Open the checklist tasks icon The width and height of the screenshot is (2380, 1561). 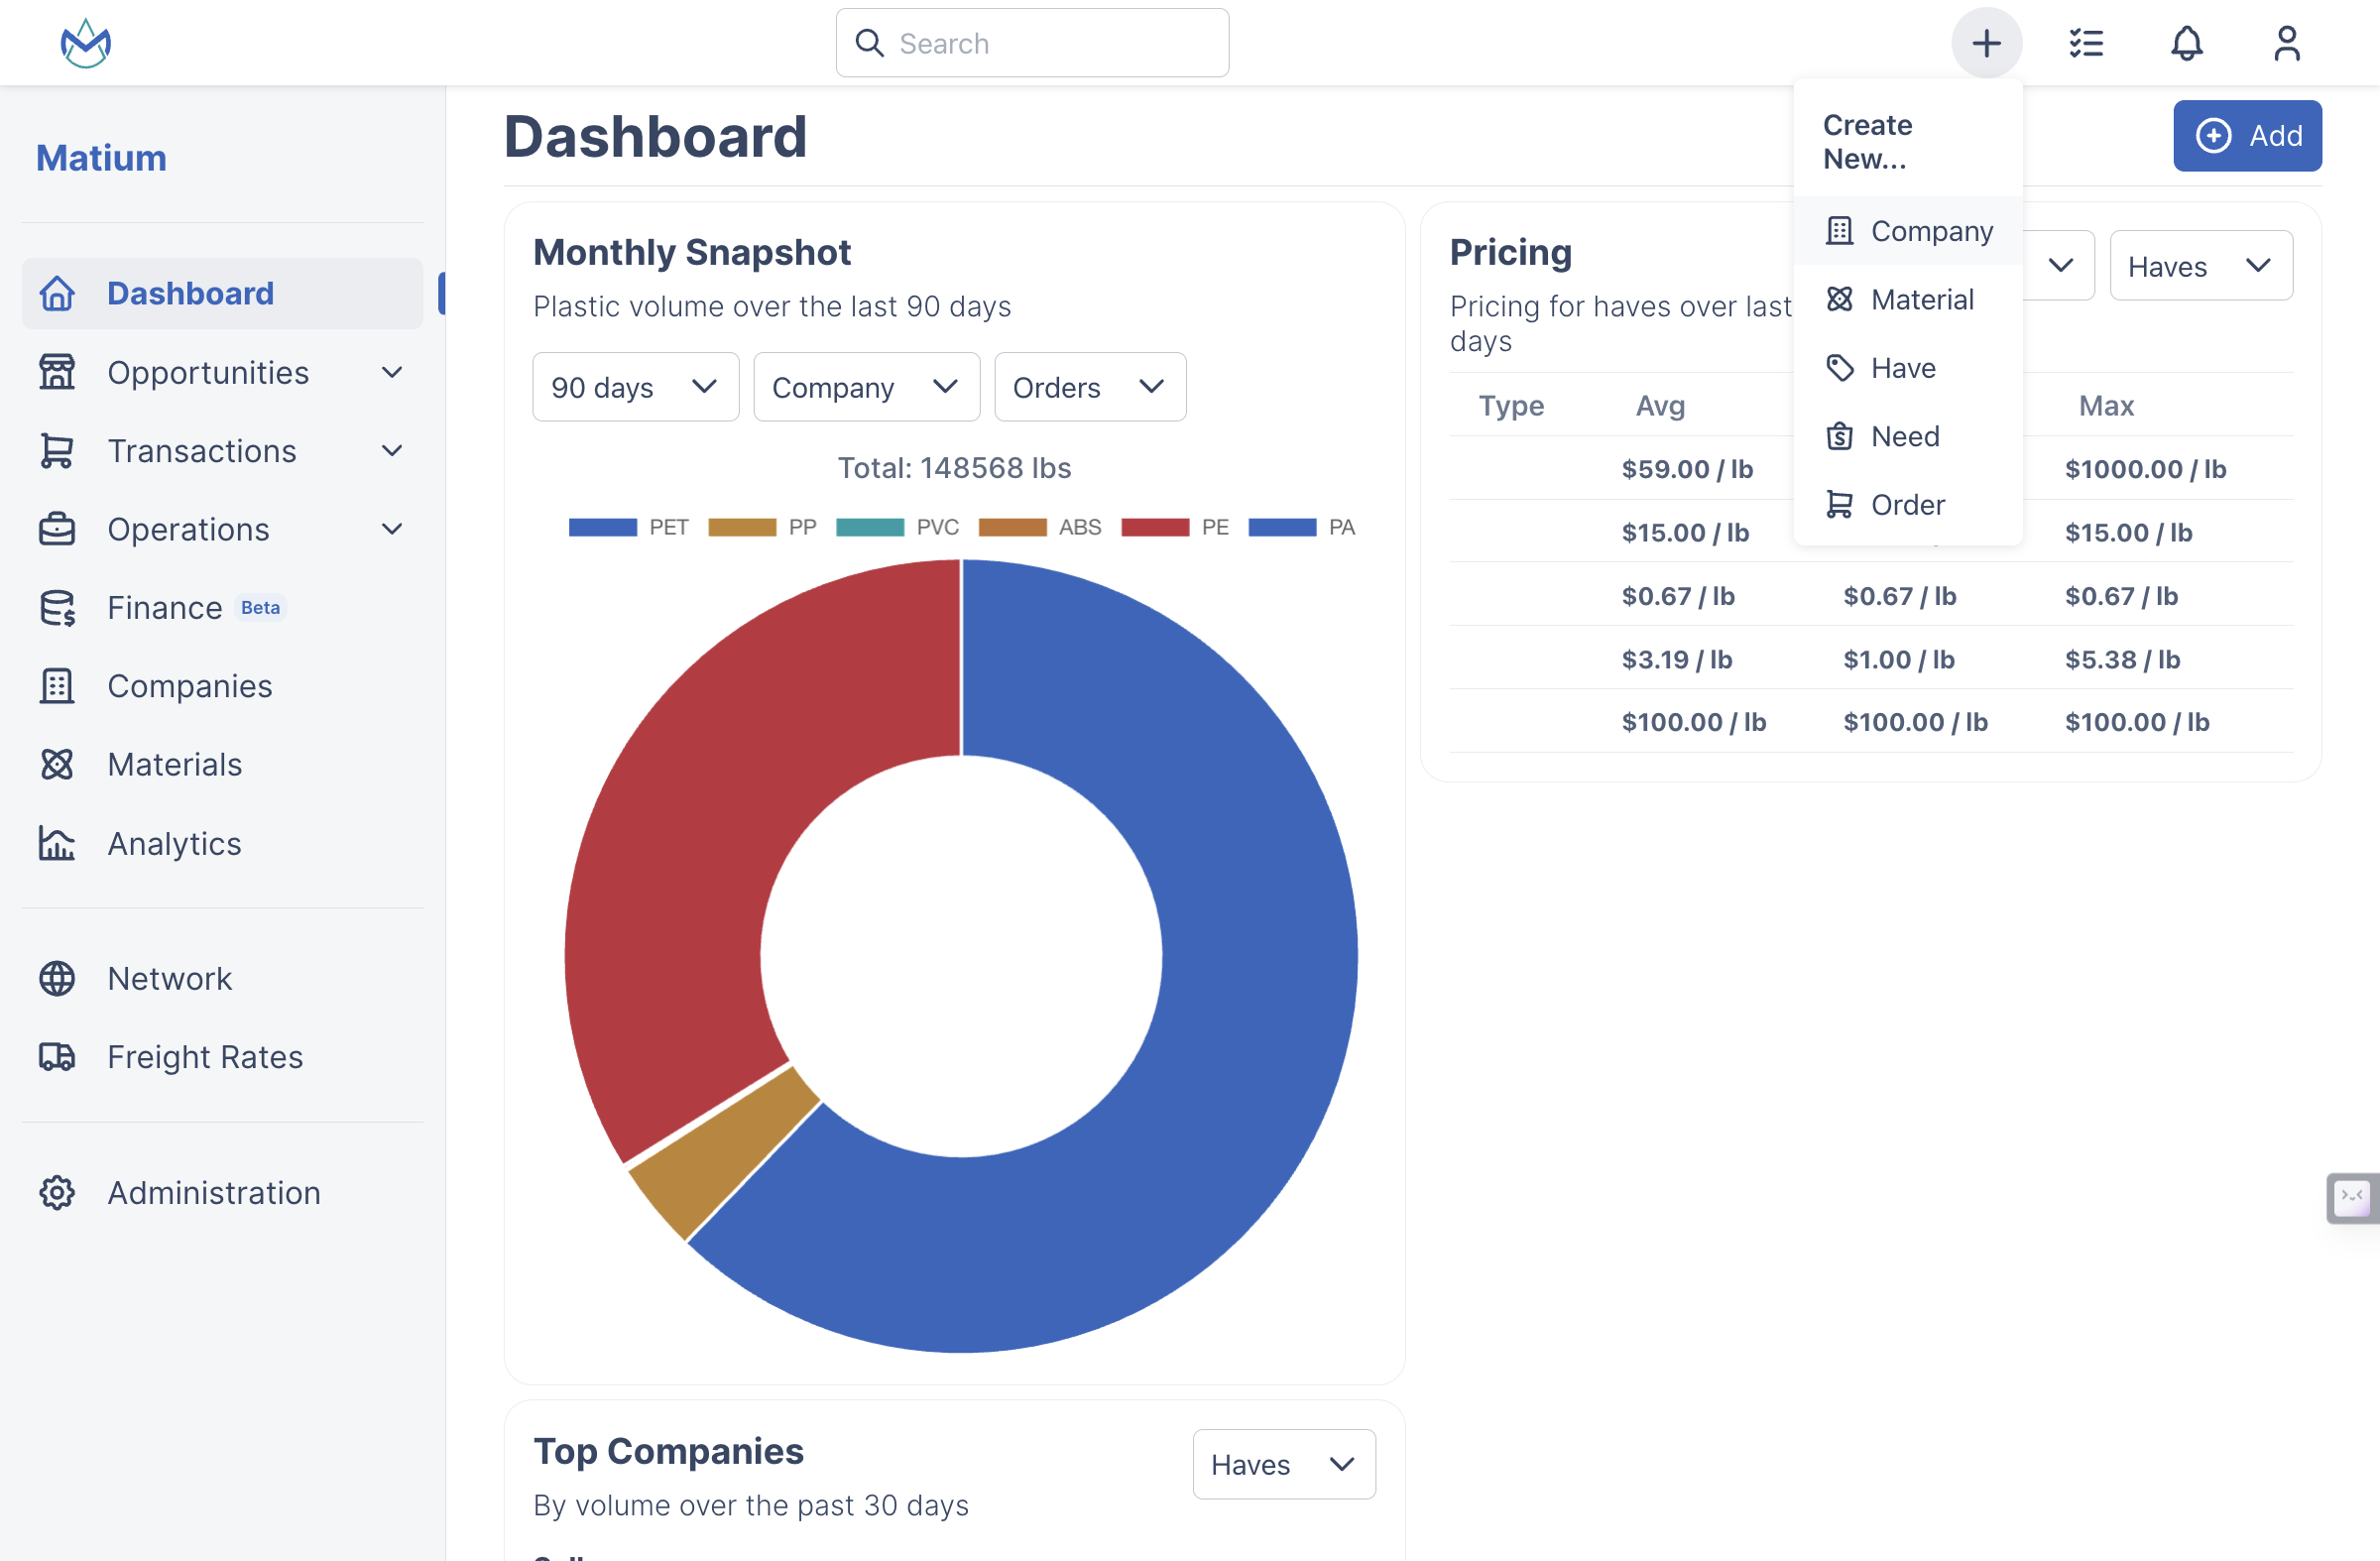coord(2086,43)
